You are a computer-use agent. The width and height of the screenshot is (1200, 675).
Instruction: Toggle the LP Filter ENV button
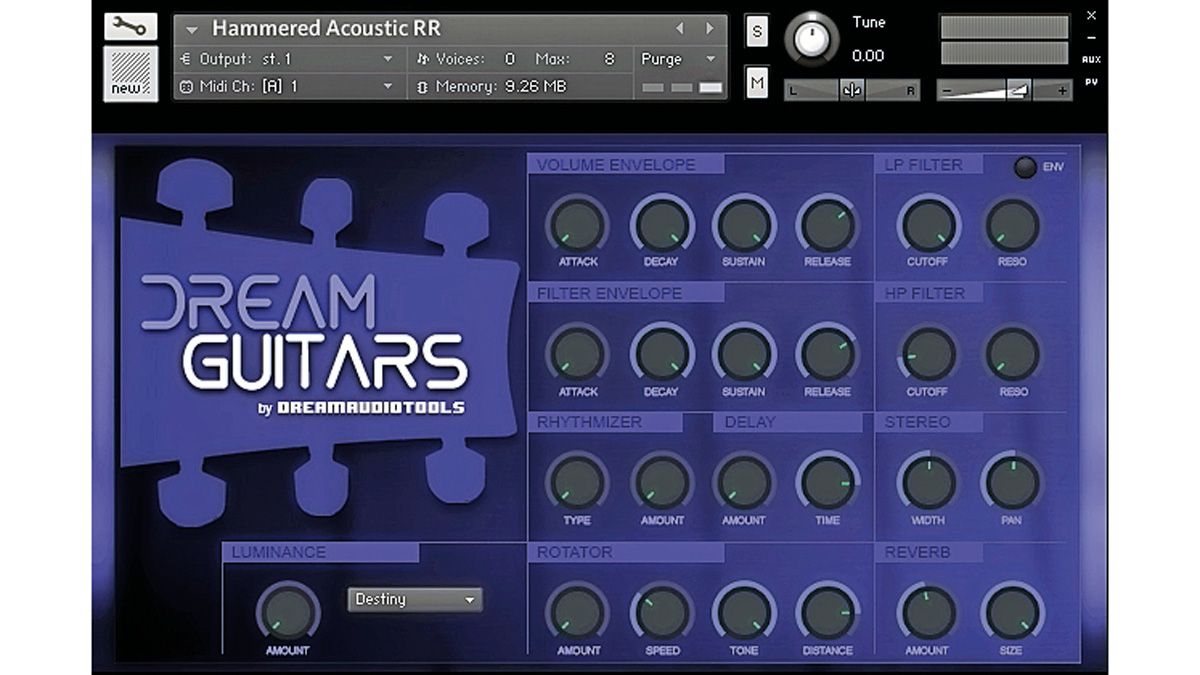1025,167
